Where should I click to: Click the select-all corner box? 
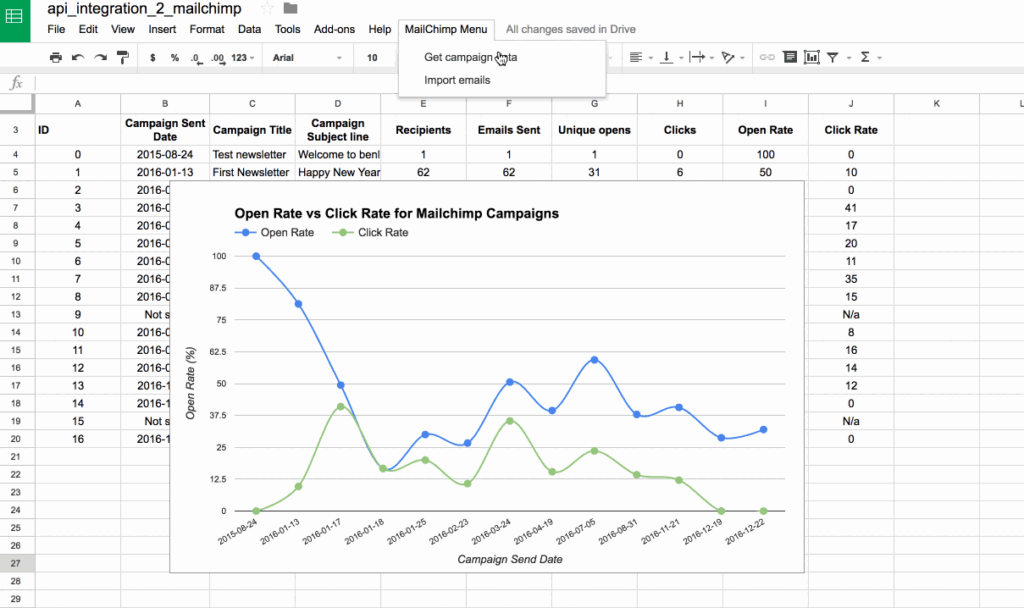click(x=16, y=103)
